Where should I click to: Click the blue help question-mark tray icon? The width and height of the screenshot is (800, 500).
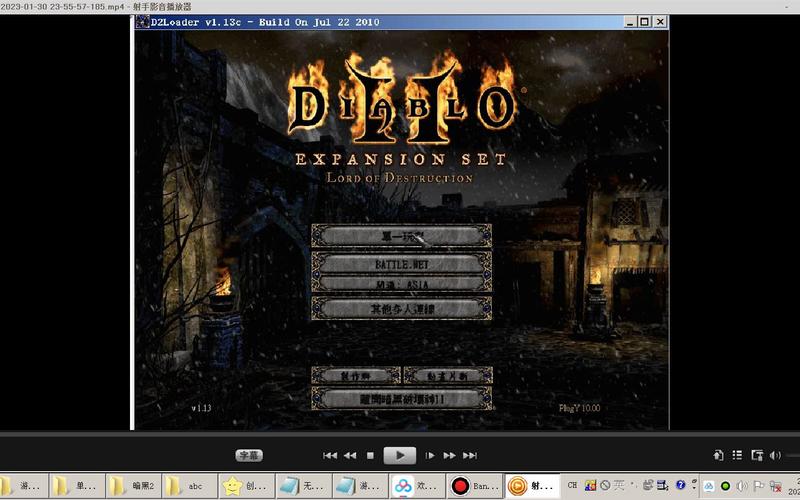tap(680, 485)
